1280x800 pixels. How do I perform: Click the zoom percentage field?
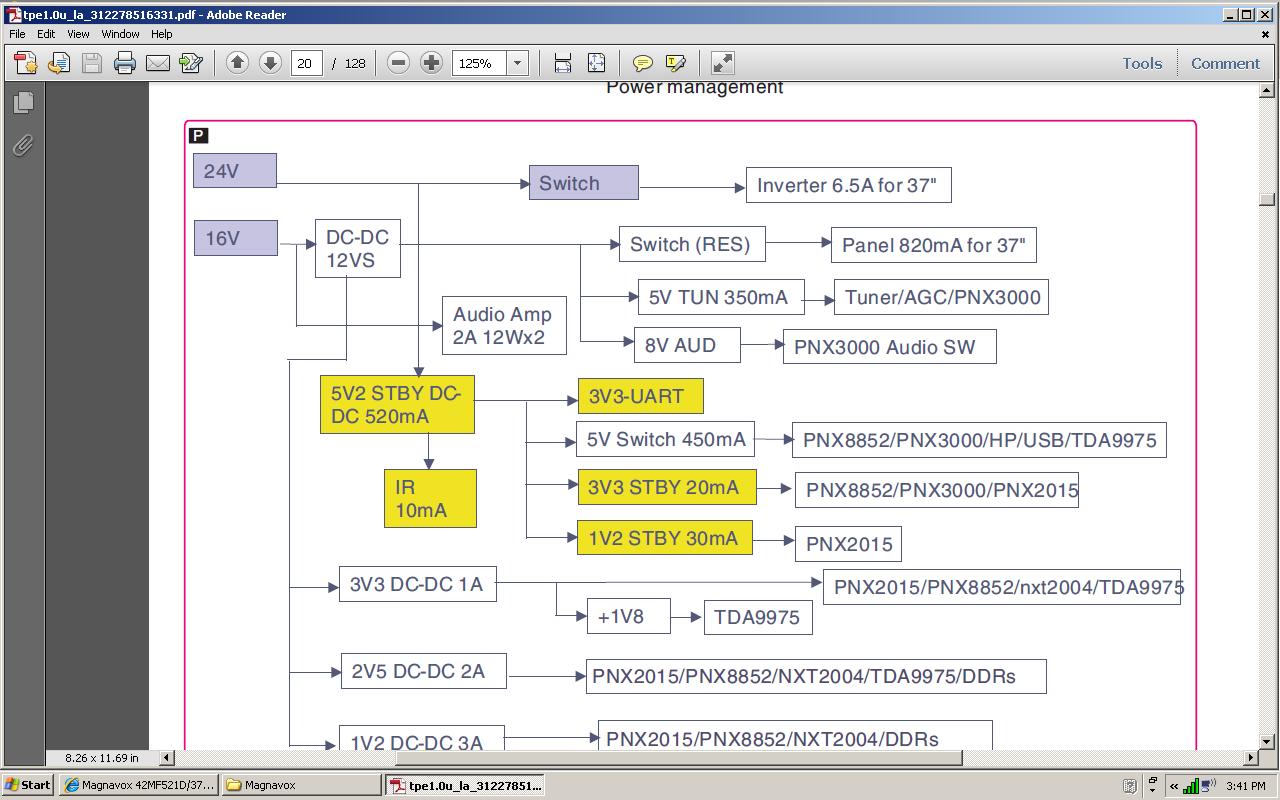[x=480, y=63]
